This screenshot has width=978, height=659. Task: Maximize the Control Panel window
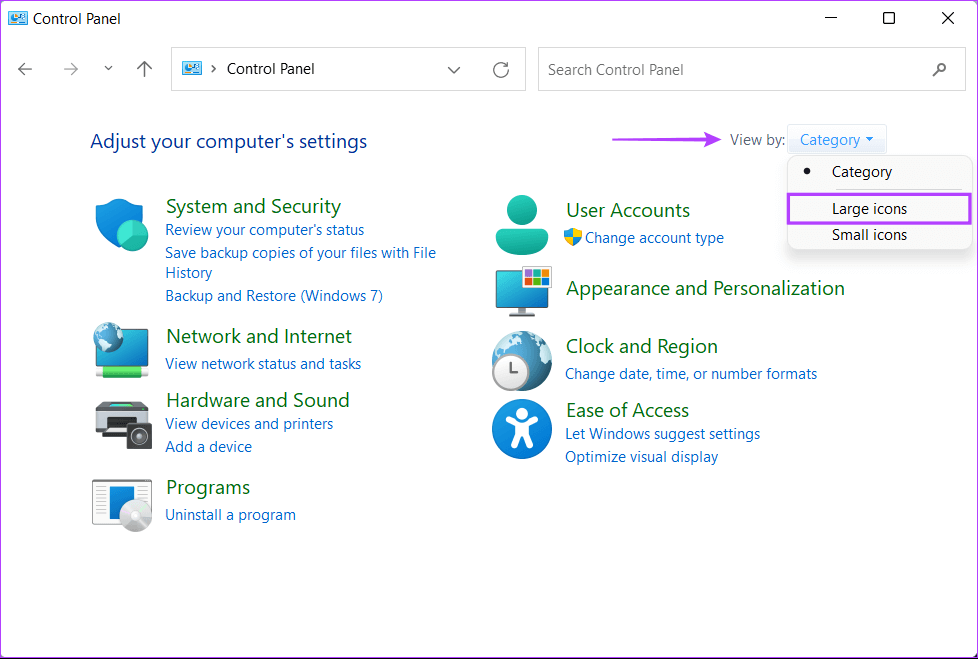[889, 18]
